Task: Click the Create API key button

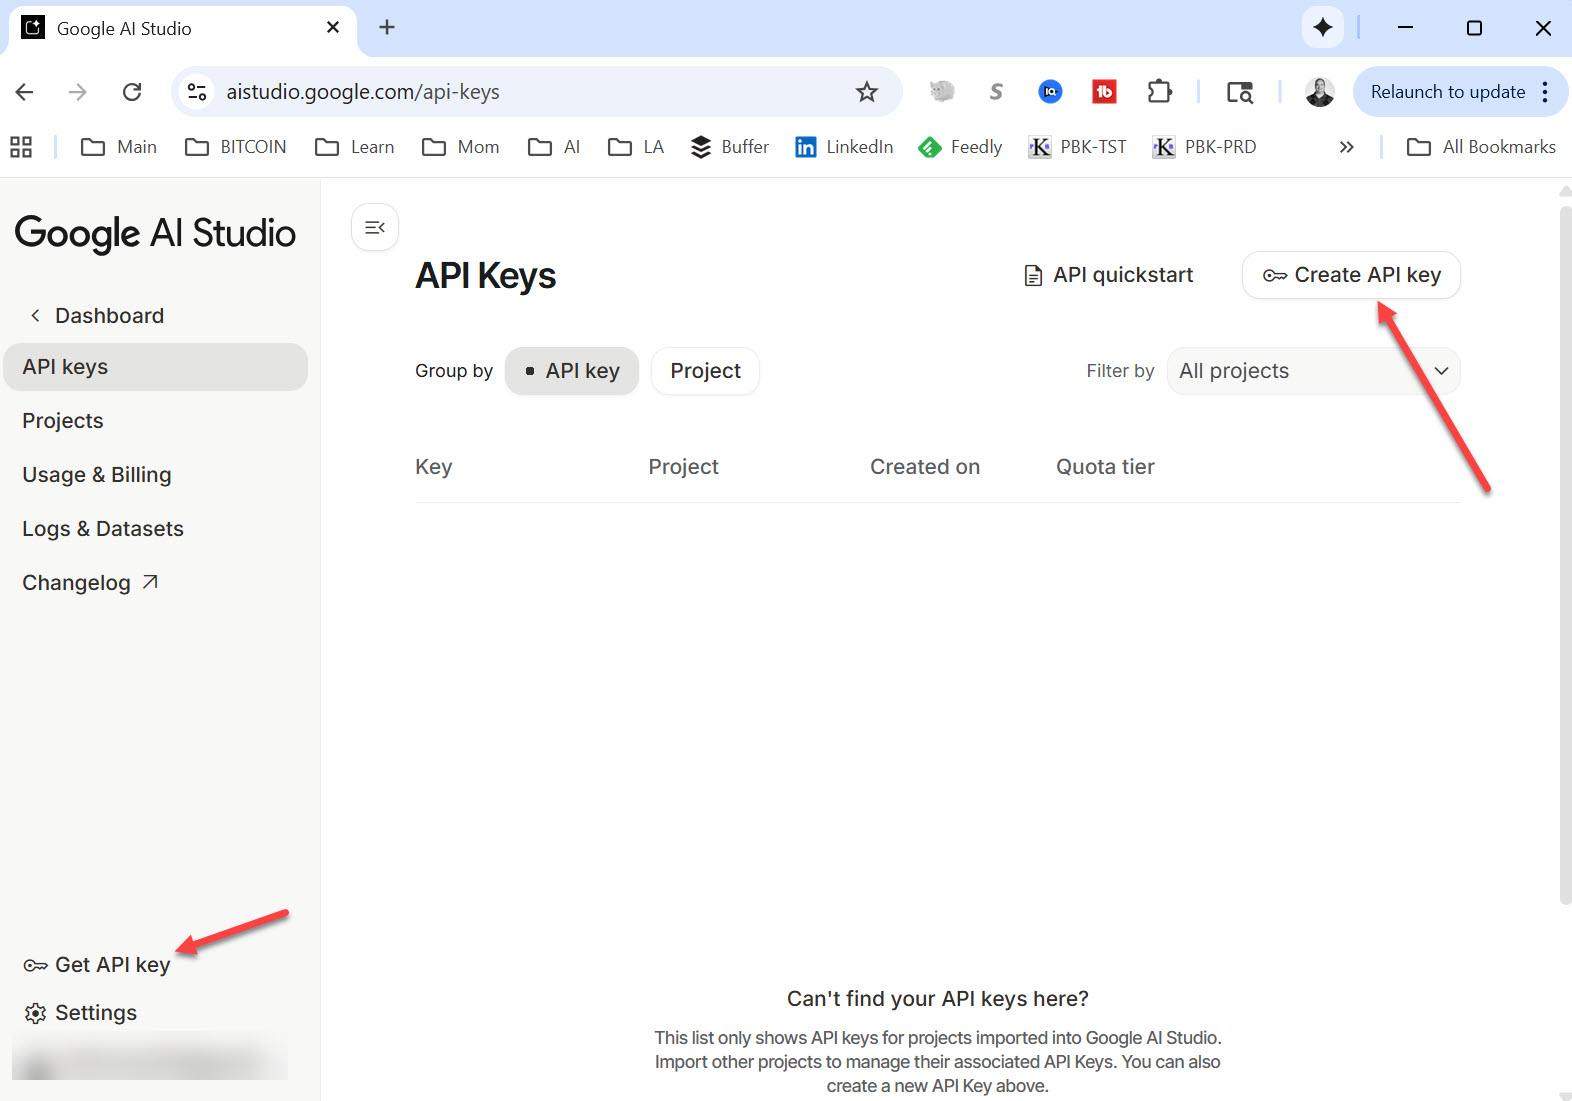Action: point(1350,275)
